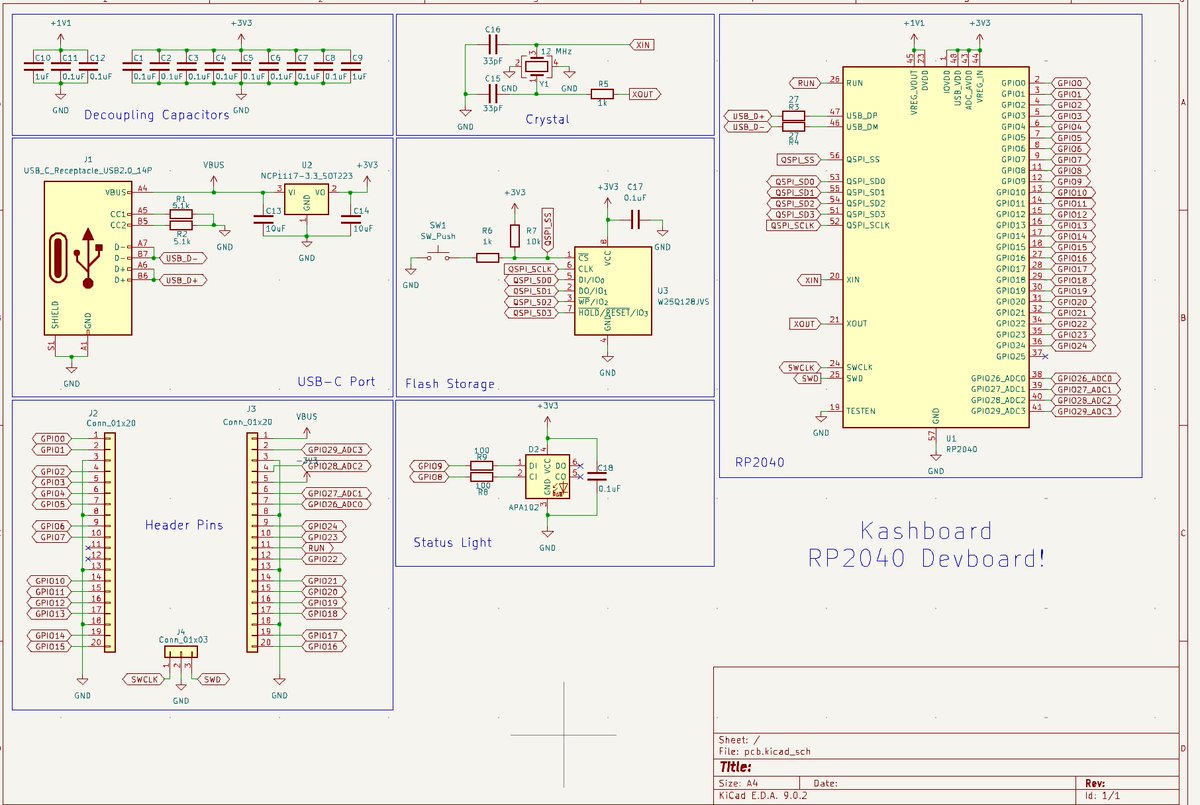Click capacitor C16 33pF
This screenshot has height=805, width=1200.
coord(492,46)
